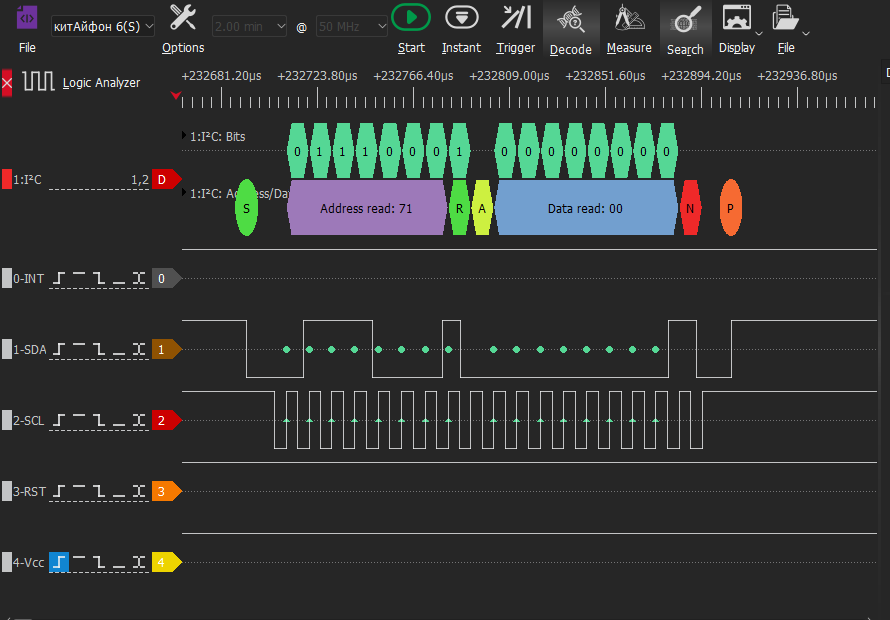Screen dimensions: 890x620
Task: Open the 2.00 min duration dropdown
Action: 250,26
